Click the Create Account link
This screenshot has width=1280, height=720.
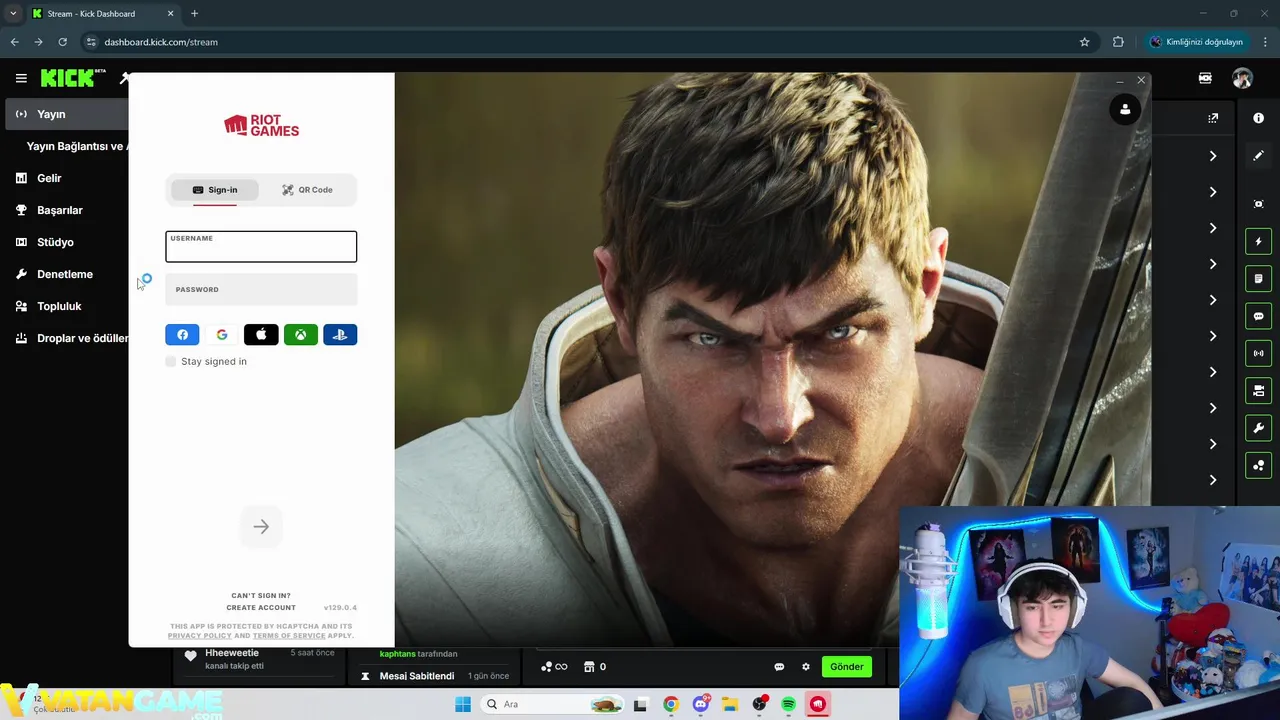tap(261, 608)
